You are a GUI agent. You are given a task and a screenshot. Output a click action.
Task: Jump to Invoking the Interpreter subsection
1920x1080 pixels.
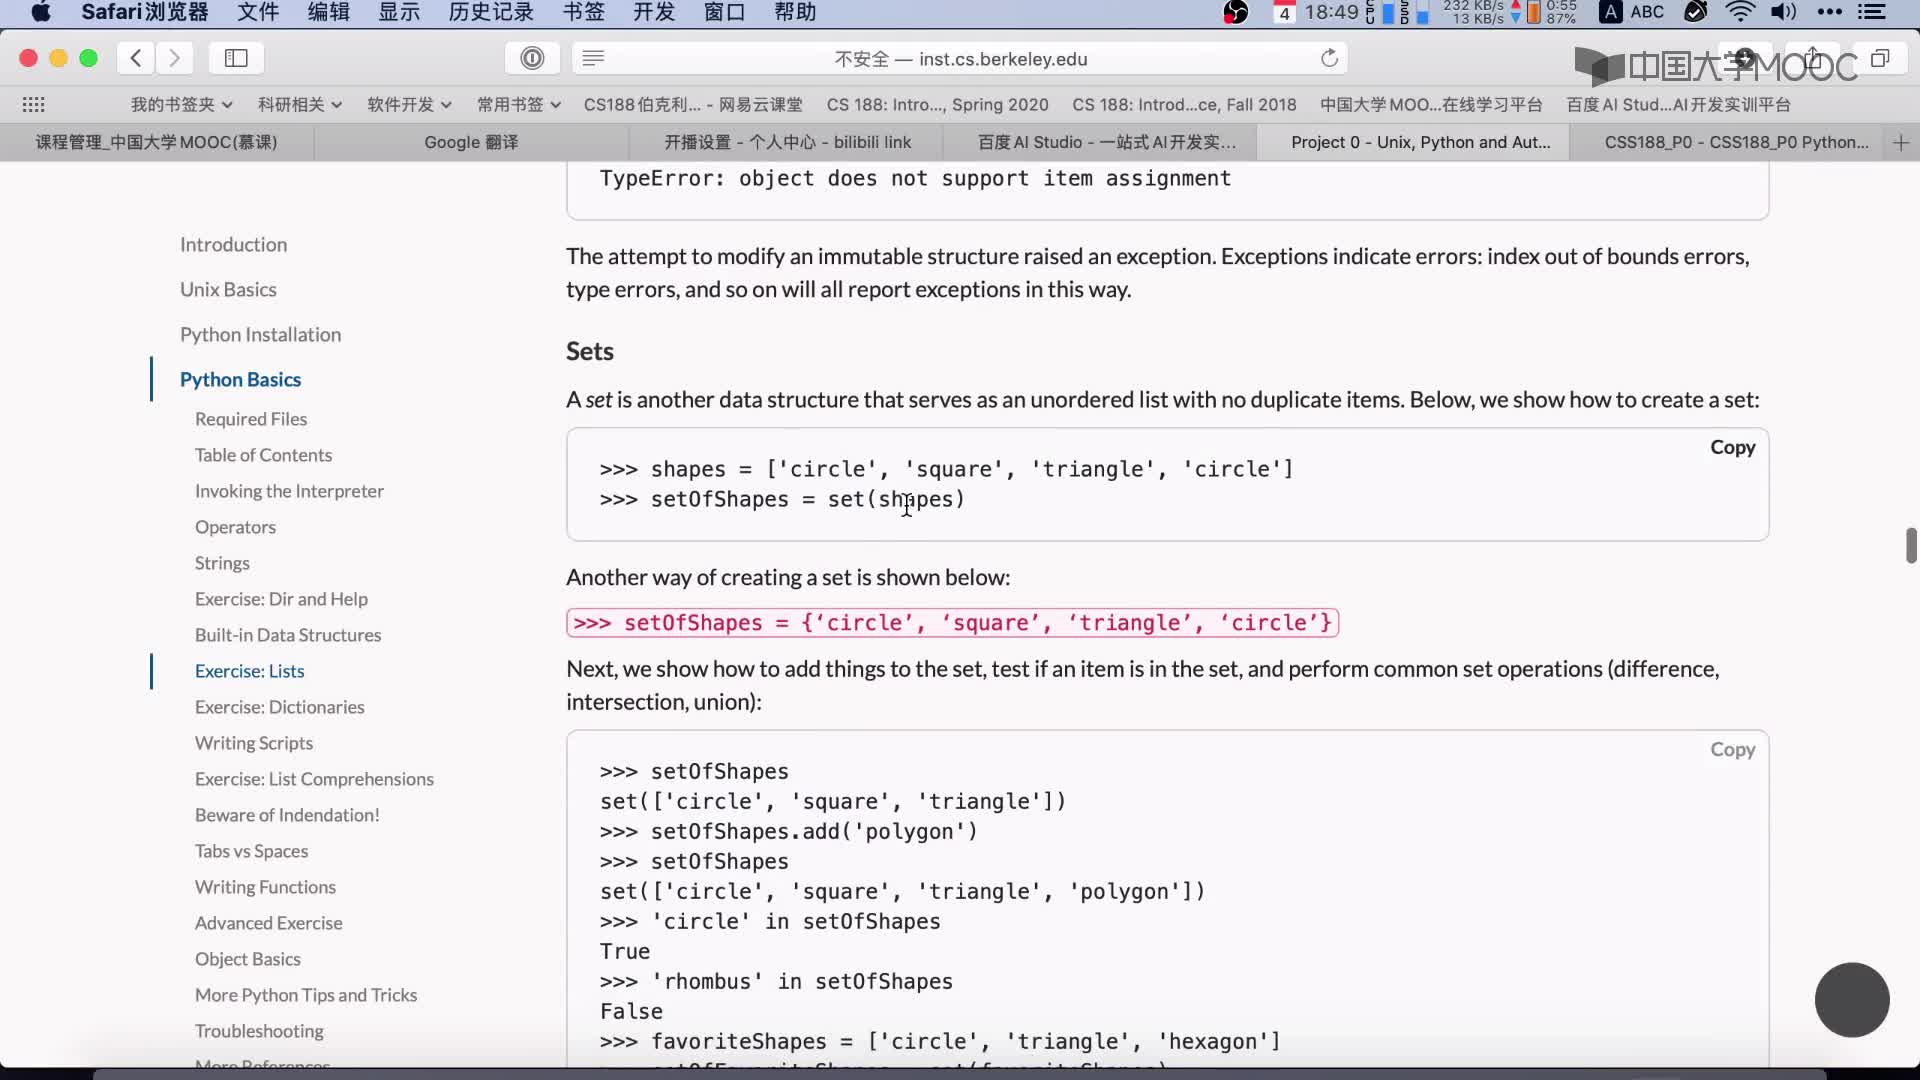coord(289,491)
